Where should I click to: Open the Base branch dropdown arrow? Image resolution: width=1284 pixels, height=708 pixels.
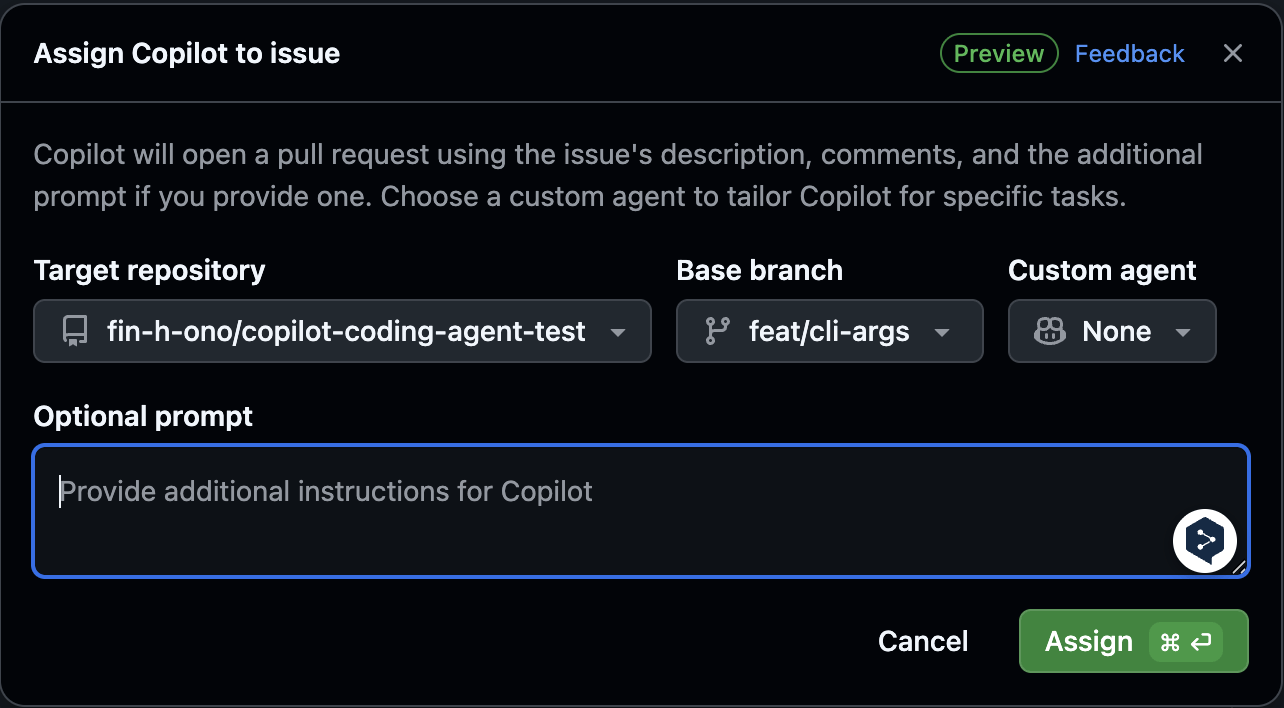[941, 332]
